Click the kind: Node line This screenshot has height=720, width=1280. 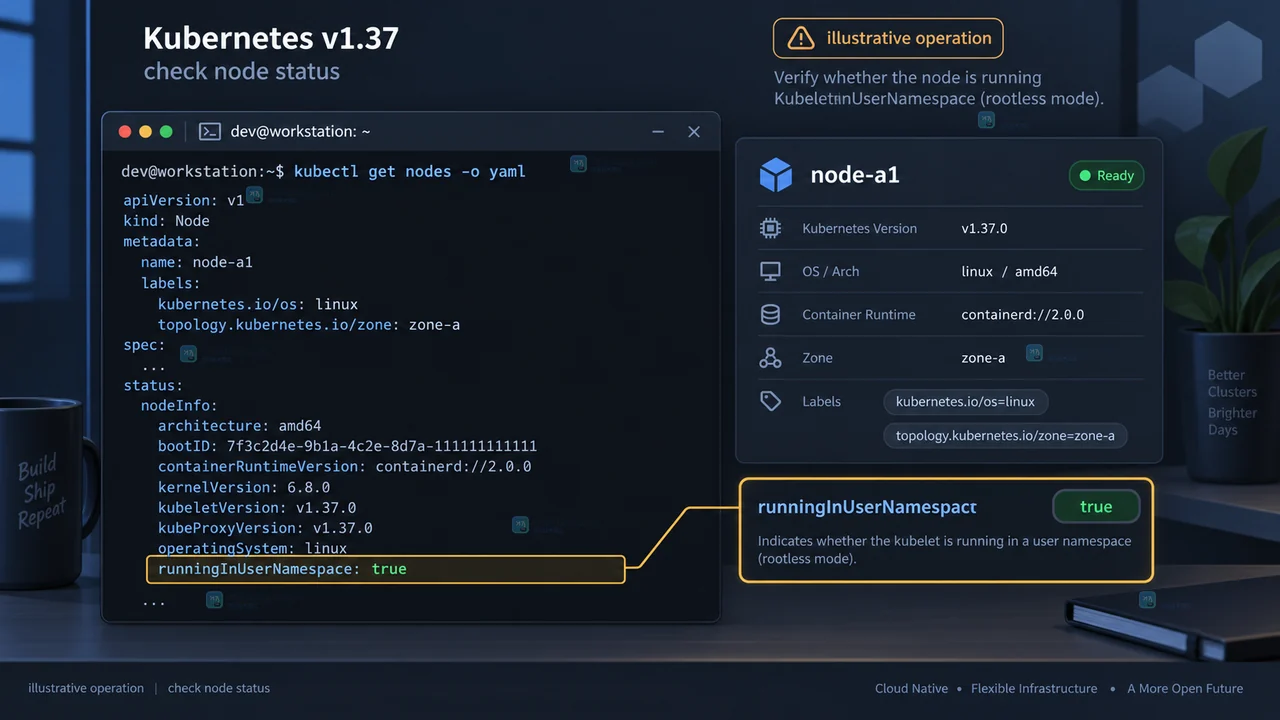tap(166, 221)
